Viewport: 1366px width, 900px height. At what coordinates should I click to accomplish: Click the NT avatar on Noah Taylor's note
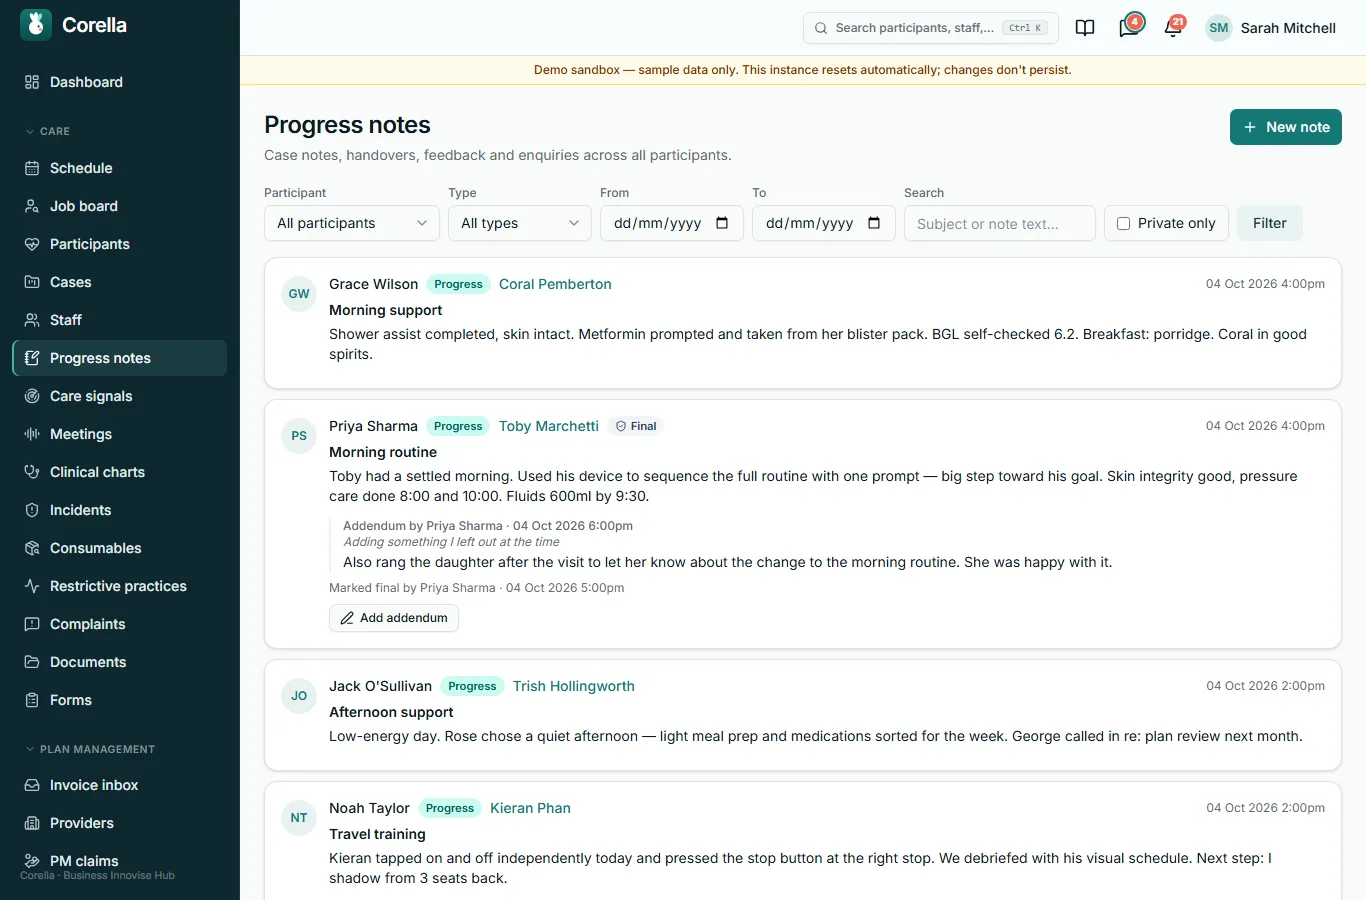299,818
